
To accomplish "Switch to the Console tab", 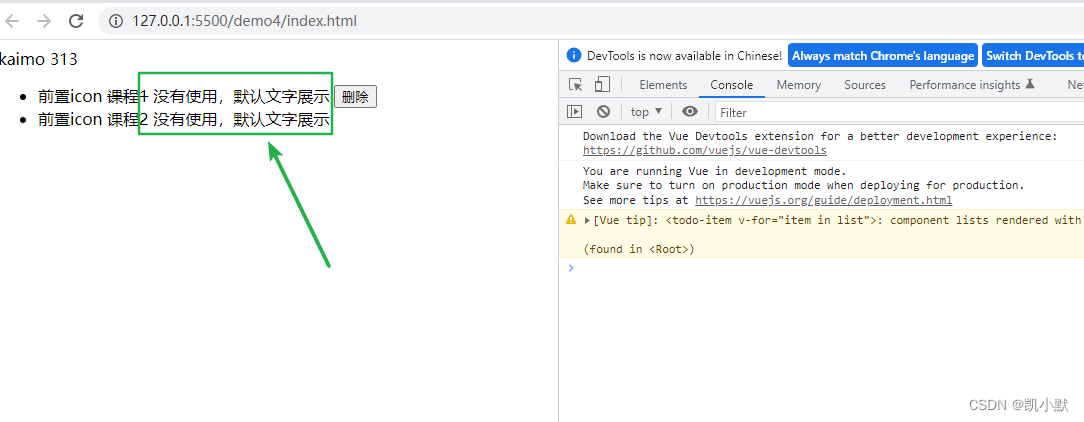I will pos(731,84).
